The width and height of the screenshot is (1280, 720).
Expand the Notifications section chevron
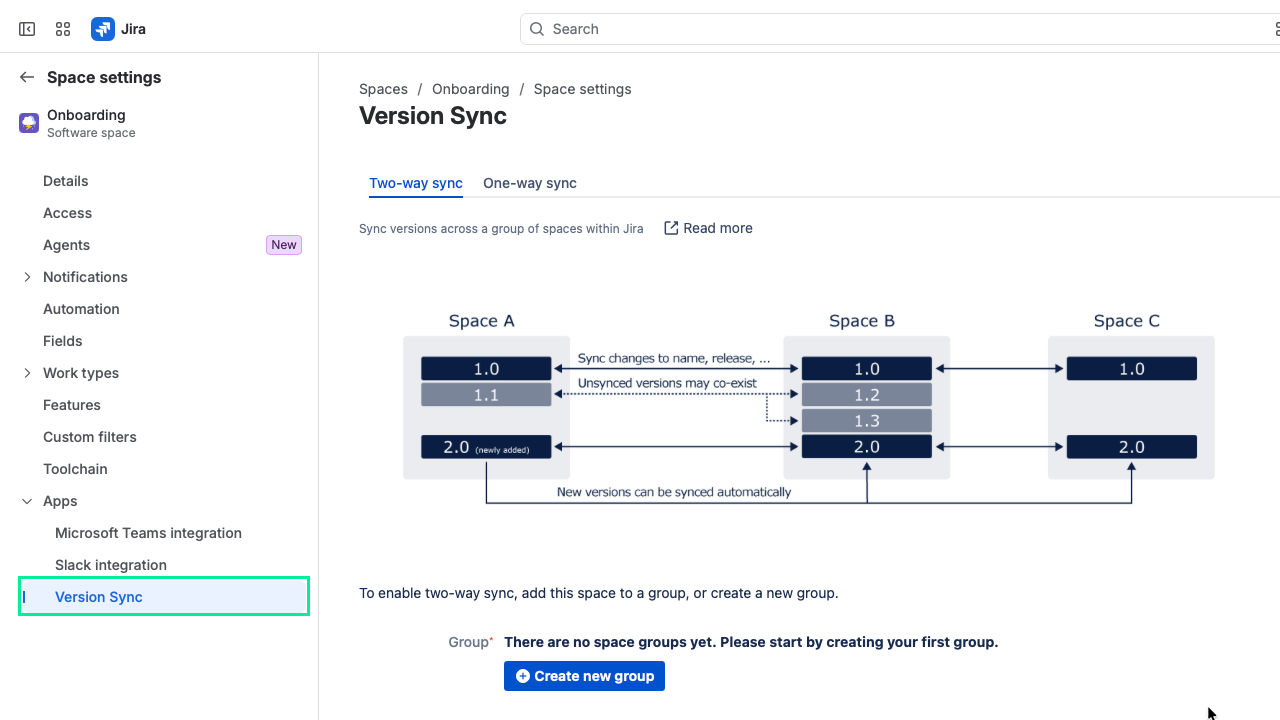click(27, 277)
